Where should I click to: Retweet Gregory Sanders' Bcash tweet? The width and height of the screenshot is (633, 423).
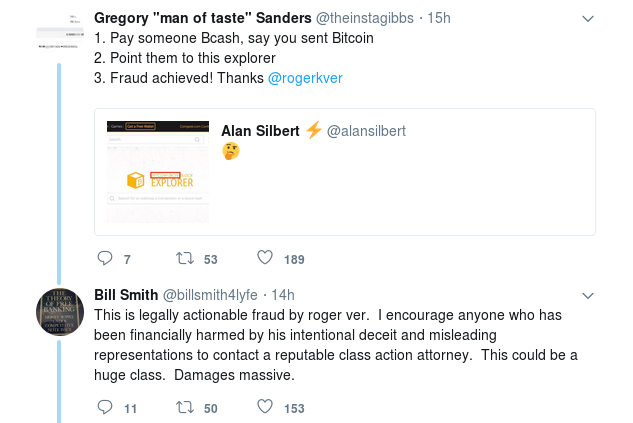(184, 260)
